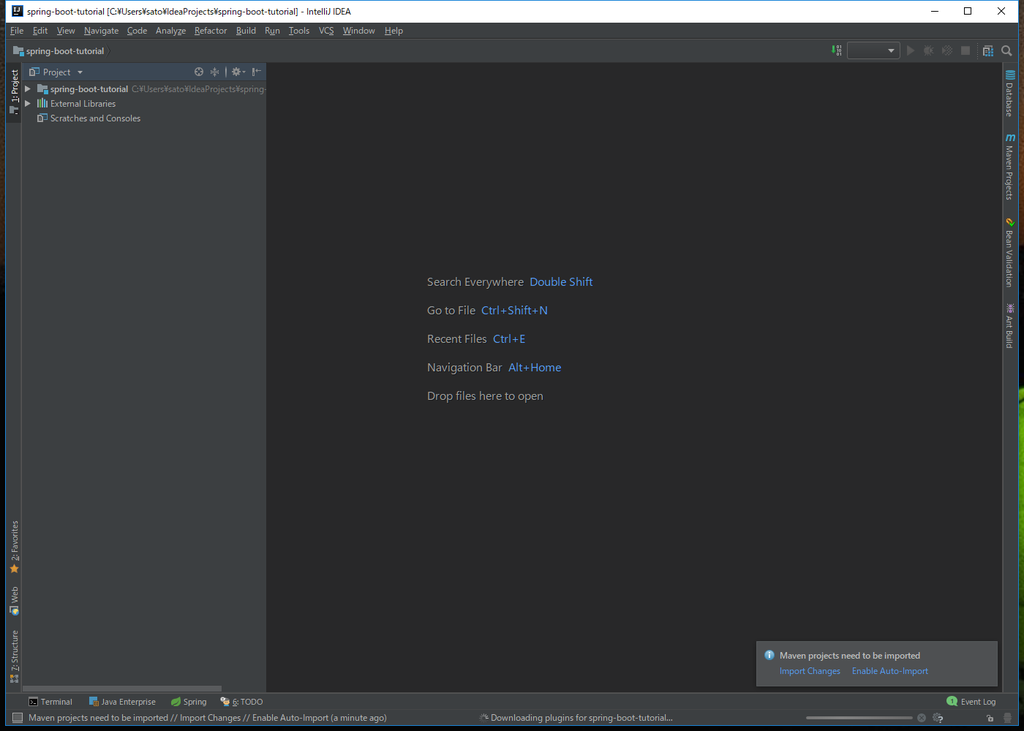Image resolution: width=1024 pixels, height=731 pixels.
Task: Open the Window menu
Action: (x=359, y=31)
